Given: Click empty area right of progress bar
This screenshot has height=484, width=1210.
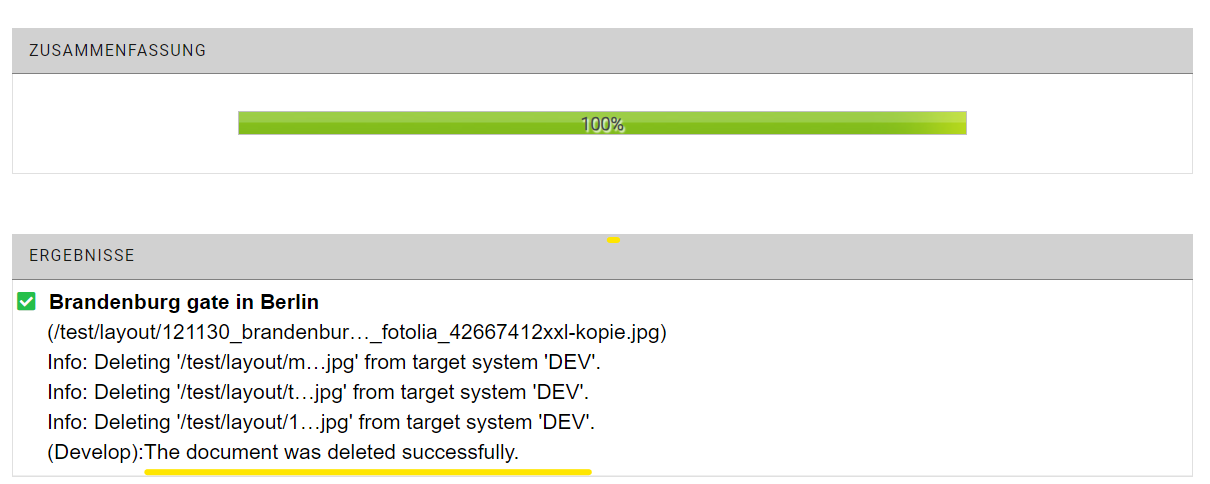Looking at the screenshot, I should click(x=1080, y=123).
